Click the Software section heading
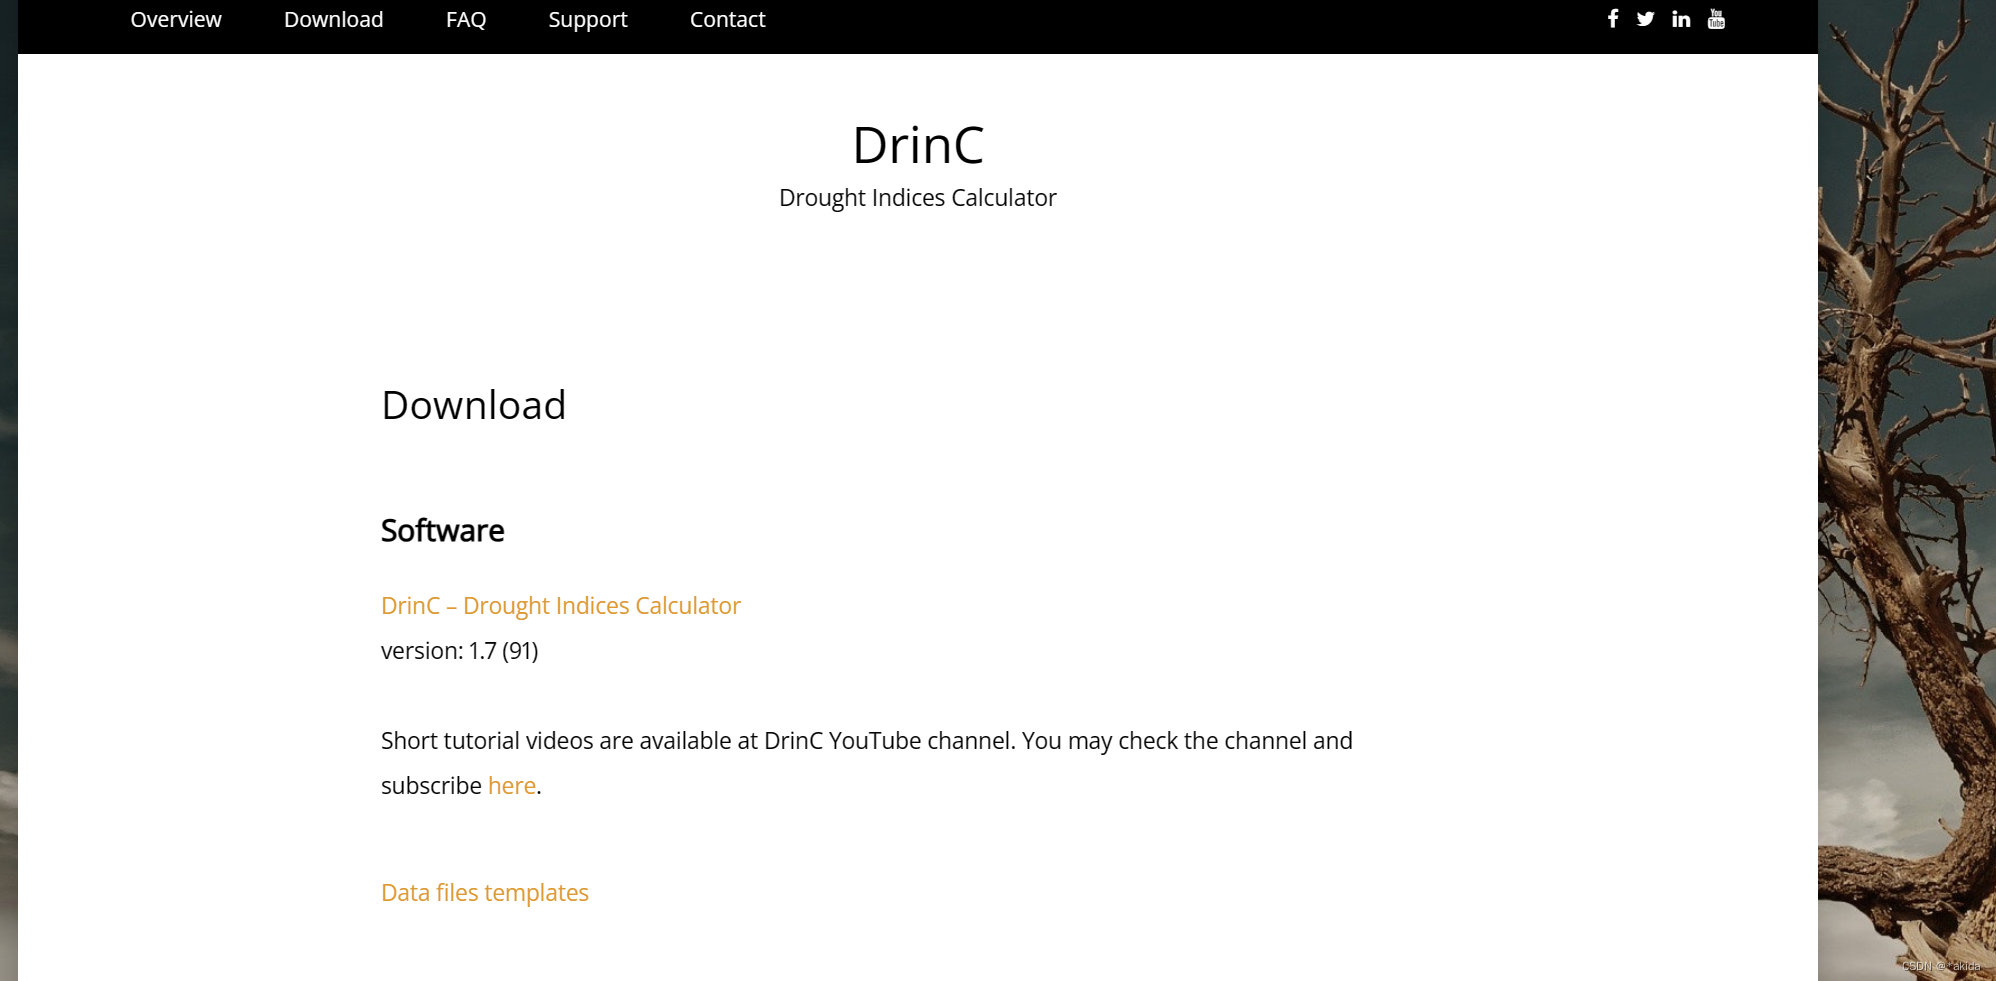Viewport: 1996px width, 981px height. tap(443, 530)
